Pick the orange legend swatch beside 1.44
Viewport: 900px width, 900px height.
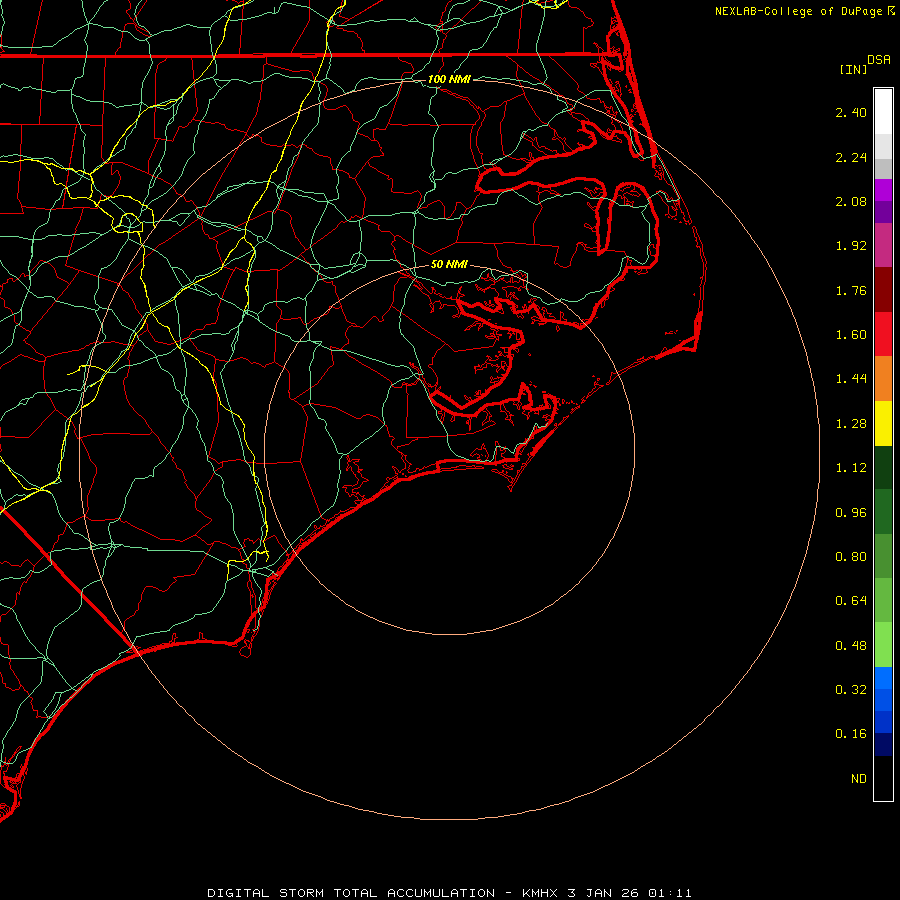click(x=883, y=378)
